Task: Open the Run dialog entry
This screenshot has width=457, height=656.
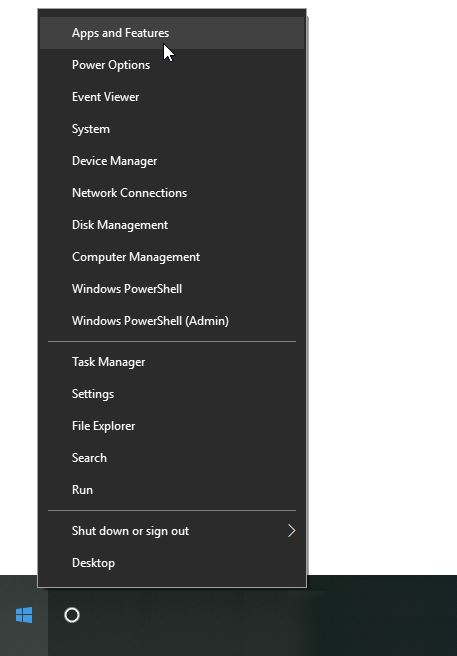Action: [172, 490]
